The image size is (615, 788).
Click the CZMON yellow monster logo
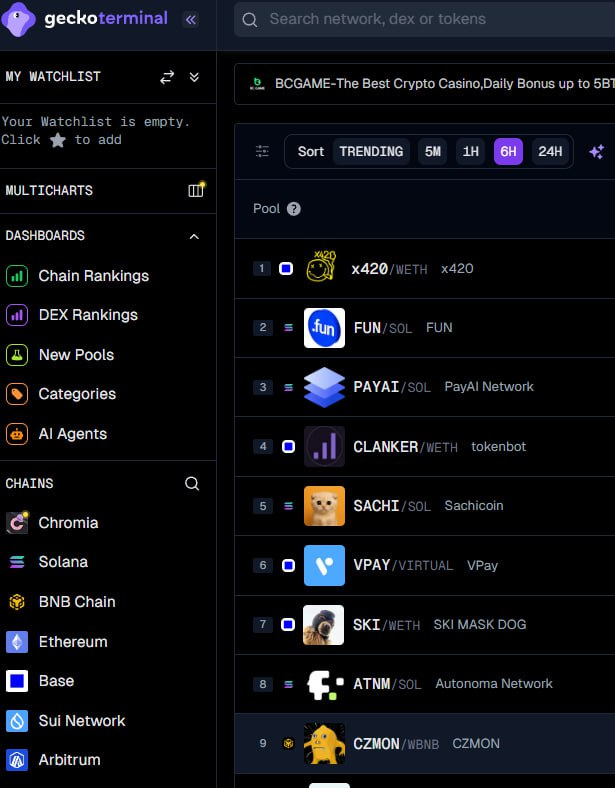[x=325, y=743]
